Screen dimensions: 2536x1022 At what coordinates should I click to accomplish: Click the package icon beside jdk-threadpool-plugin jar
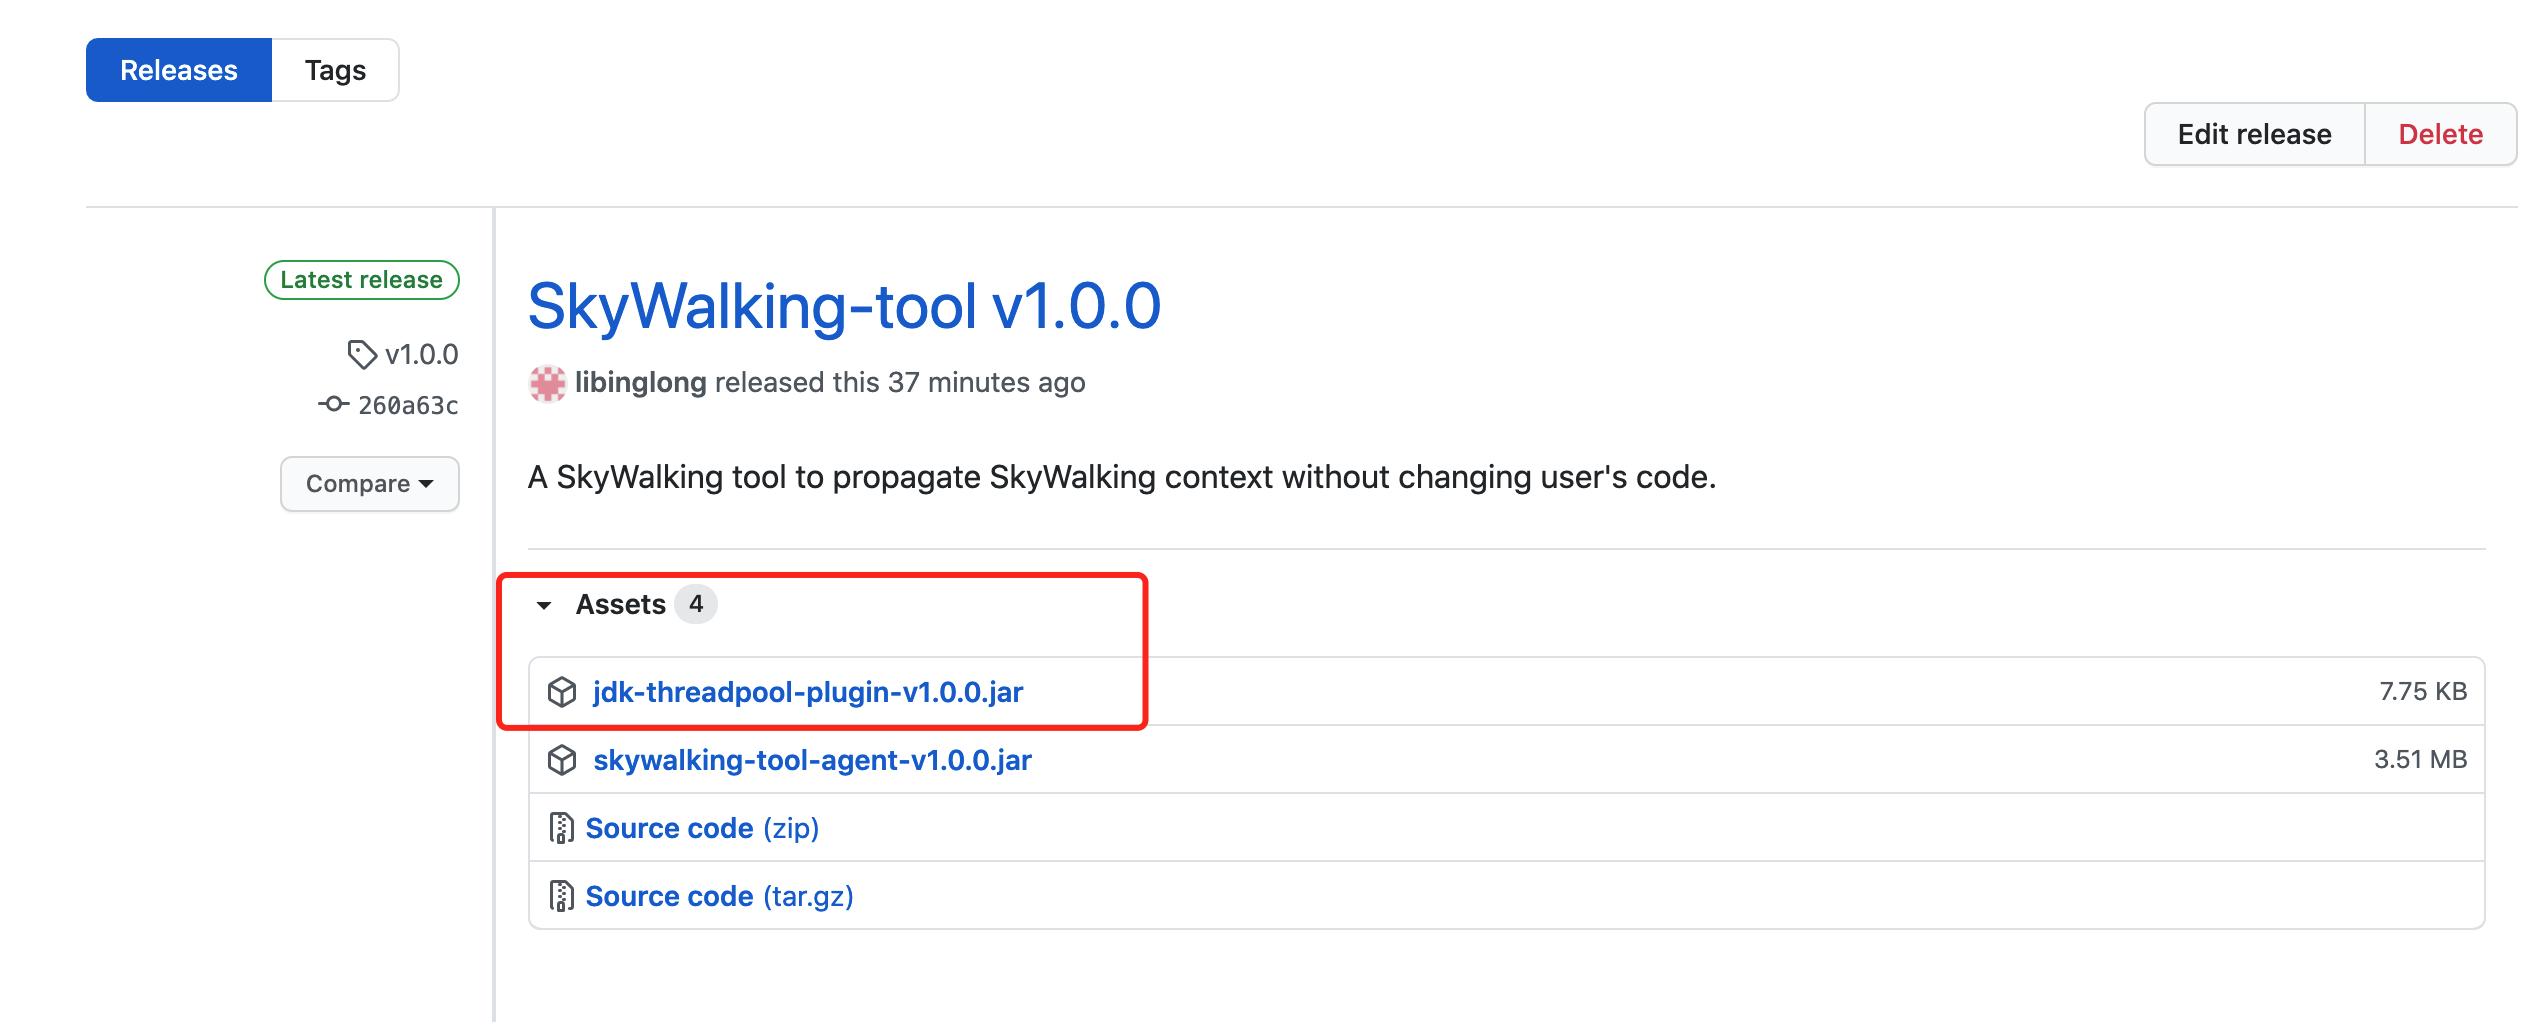(563, 691)
